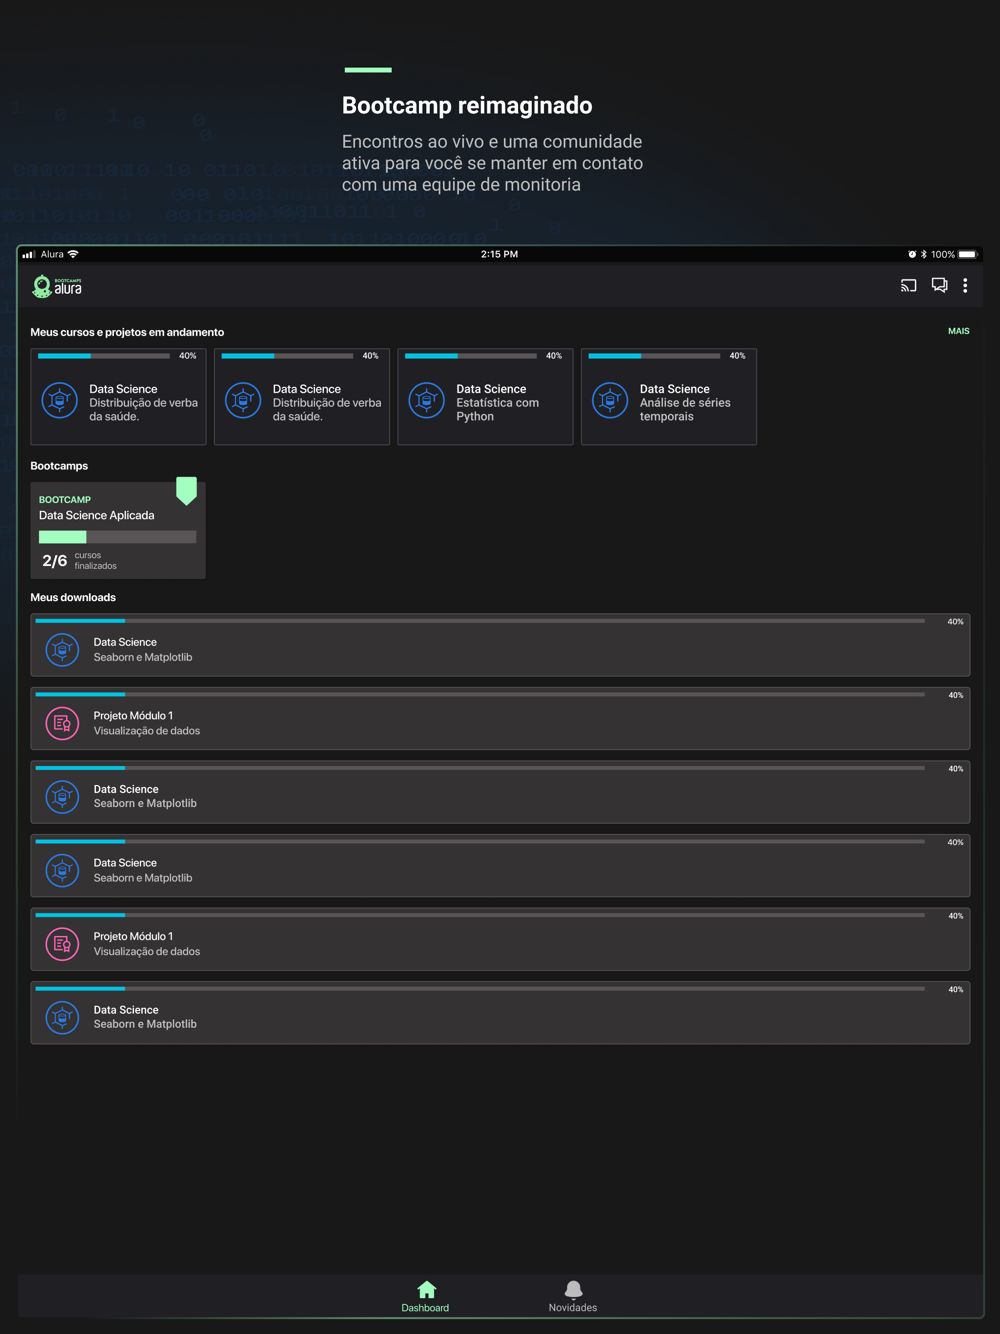The width and height of the screenshot is (1000, 1334).
Task: Click the Data Science icon on the Estatística com Python card
Action: [427, 401]
